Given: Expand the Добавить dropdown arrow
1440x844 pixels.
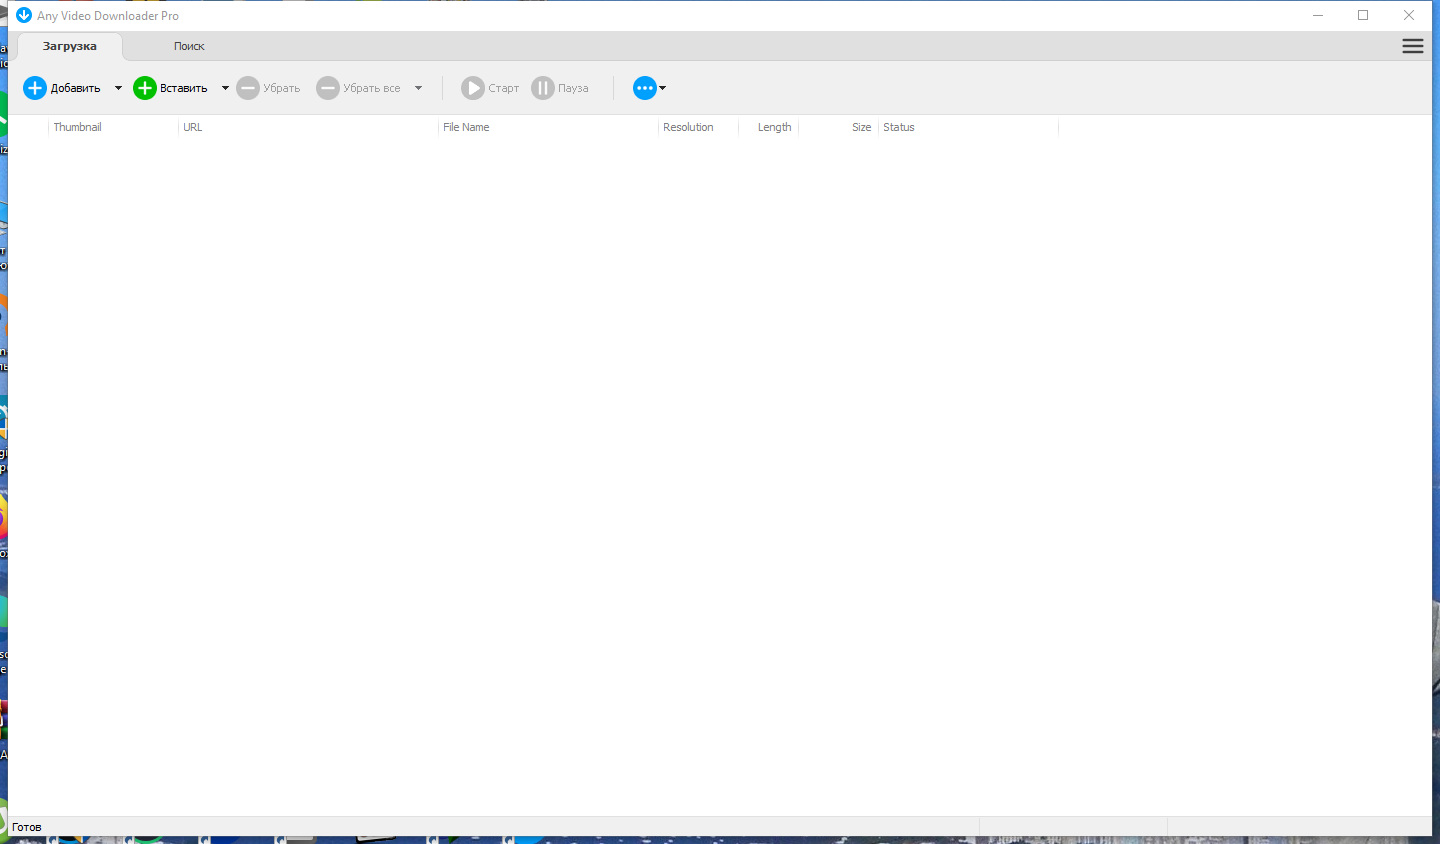Looking at the screenshot, I should pos(118,88).
